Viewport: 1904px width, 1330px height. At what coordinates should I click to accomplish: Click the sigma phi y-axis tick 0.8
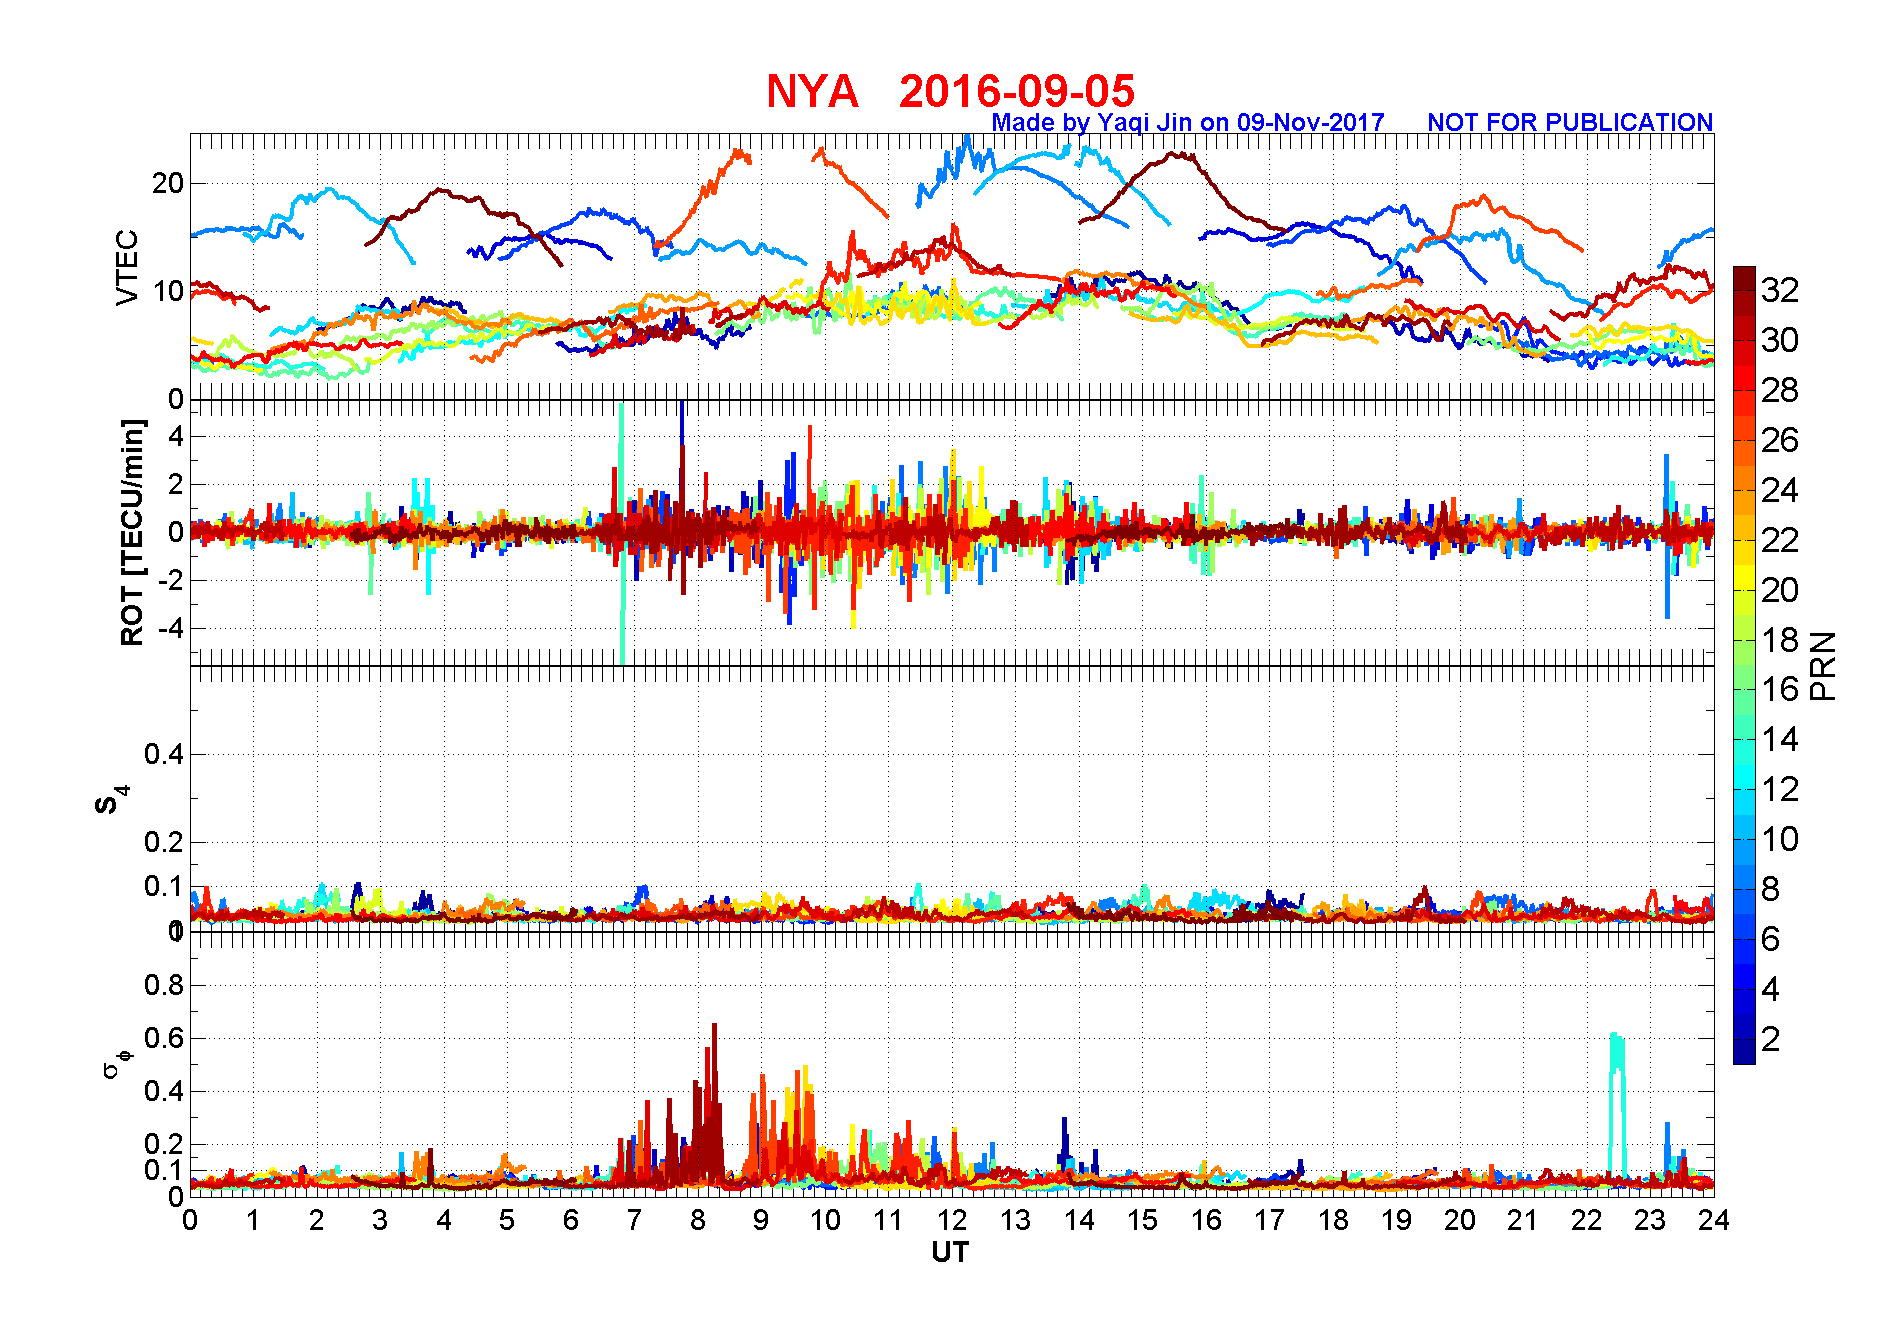click(164, 985)
